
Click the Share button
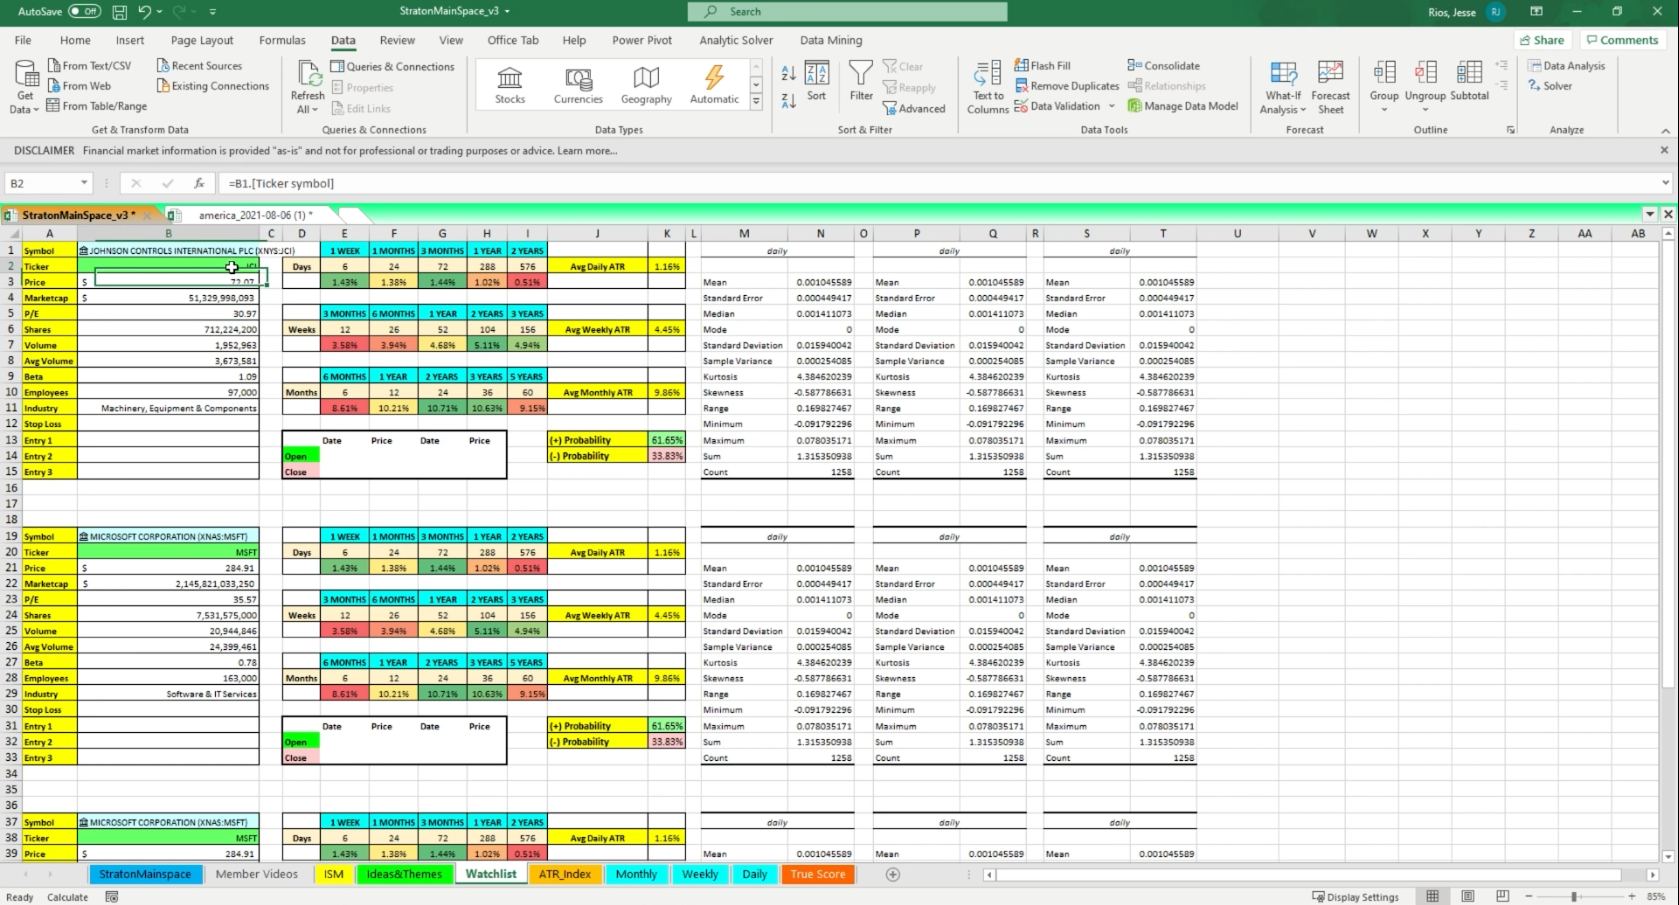(1541, 40)
